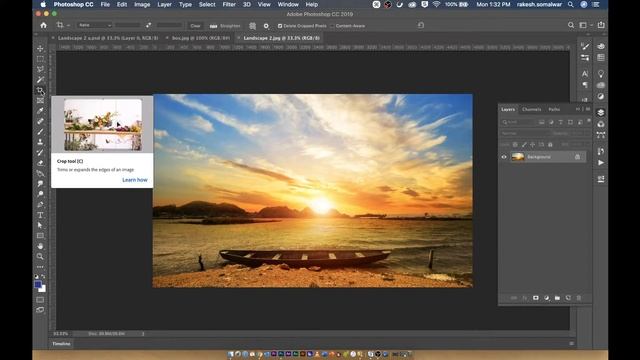The image size is (640, 360).
Task: Open the Image menu
Action: [142, 4]
